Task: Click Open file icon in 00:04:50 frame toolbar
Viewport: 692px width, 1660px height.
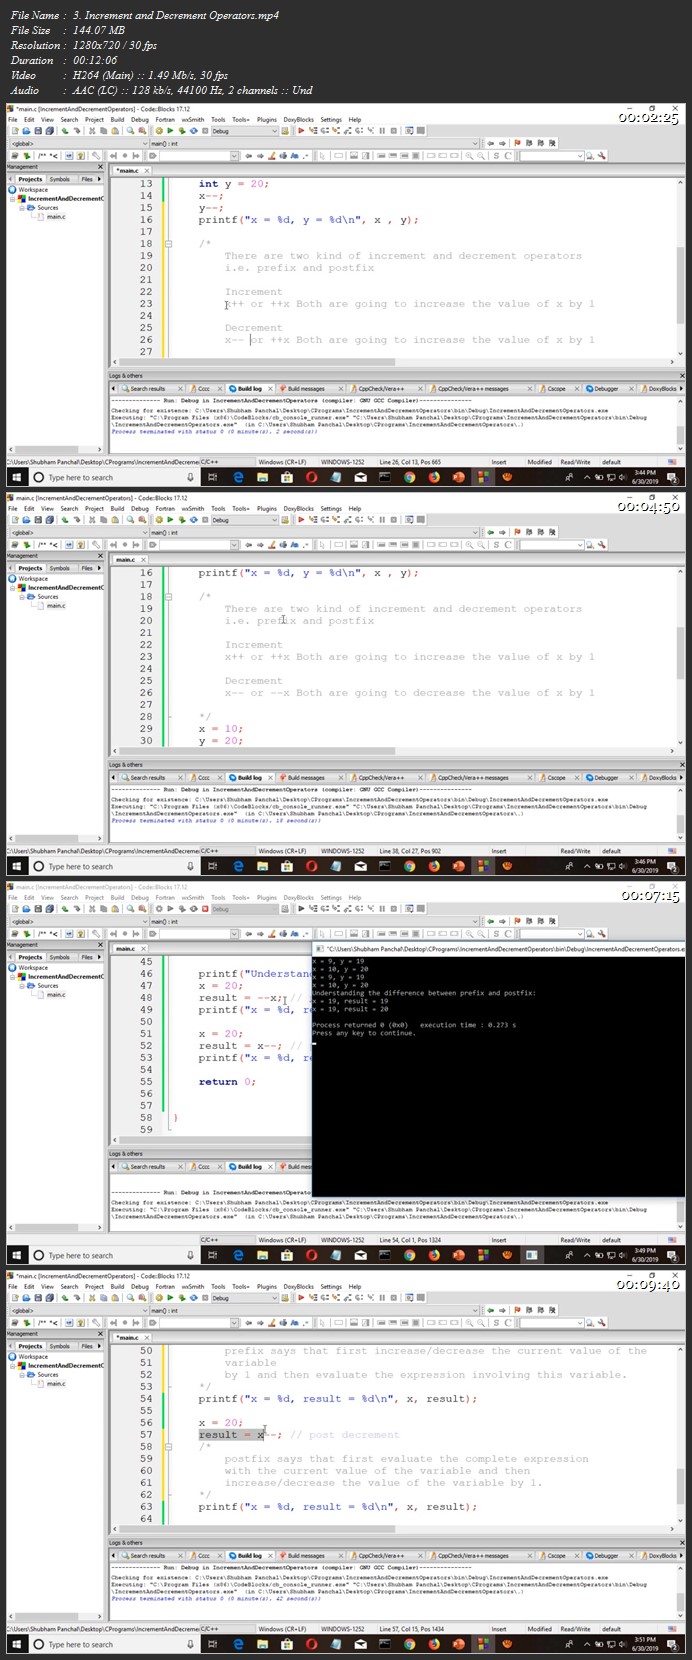Action: 24,520
